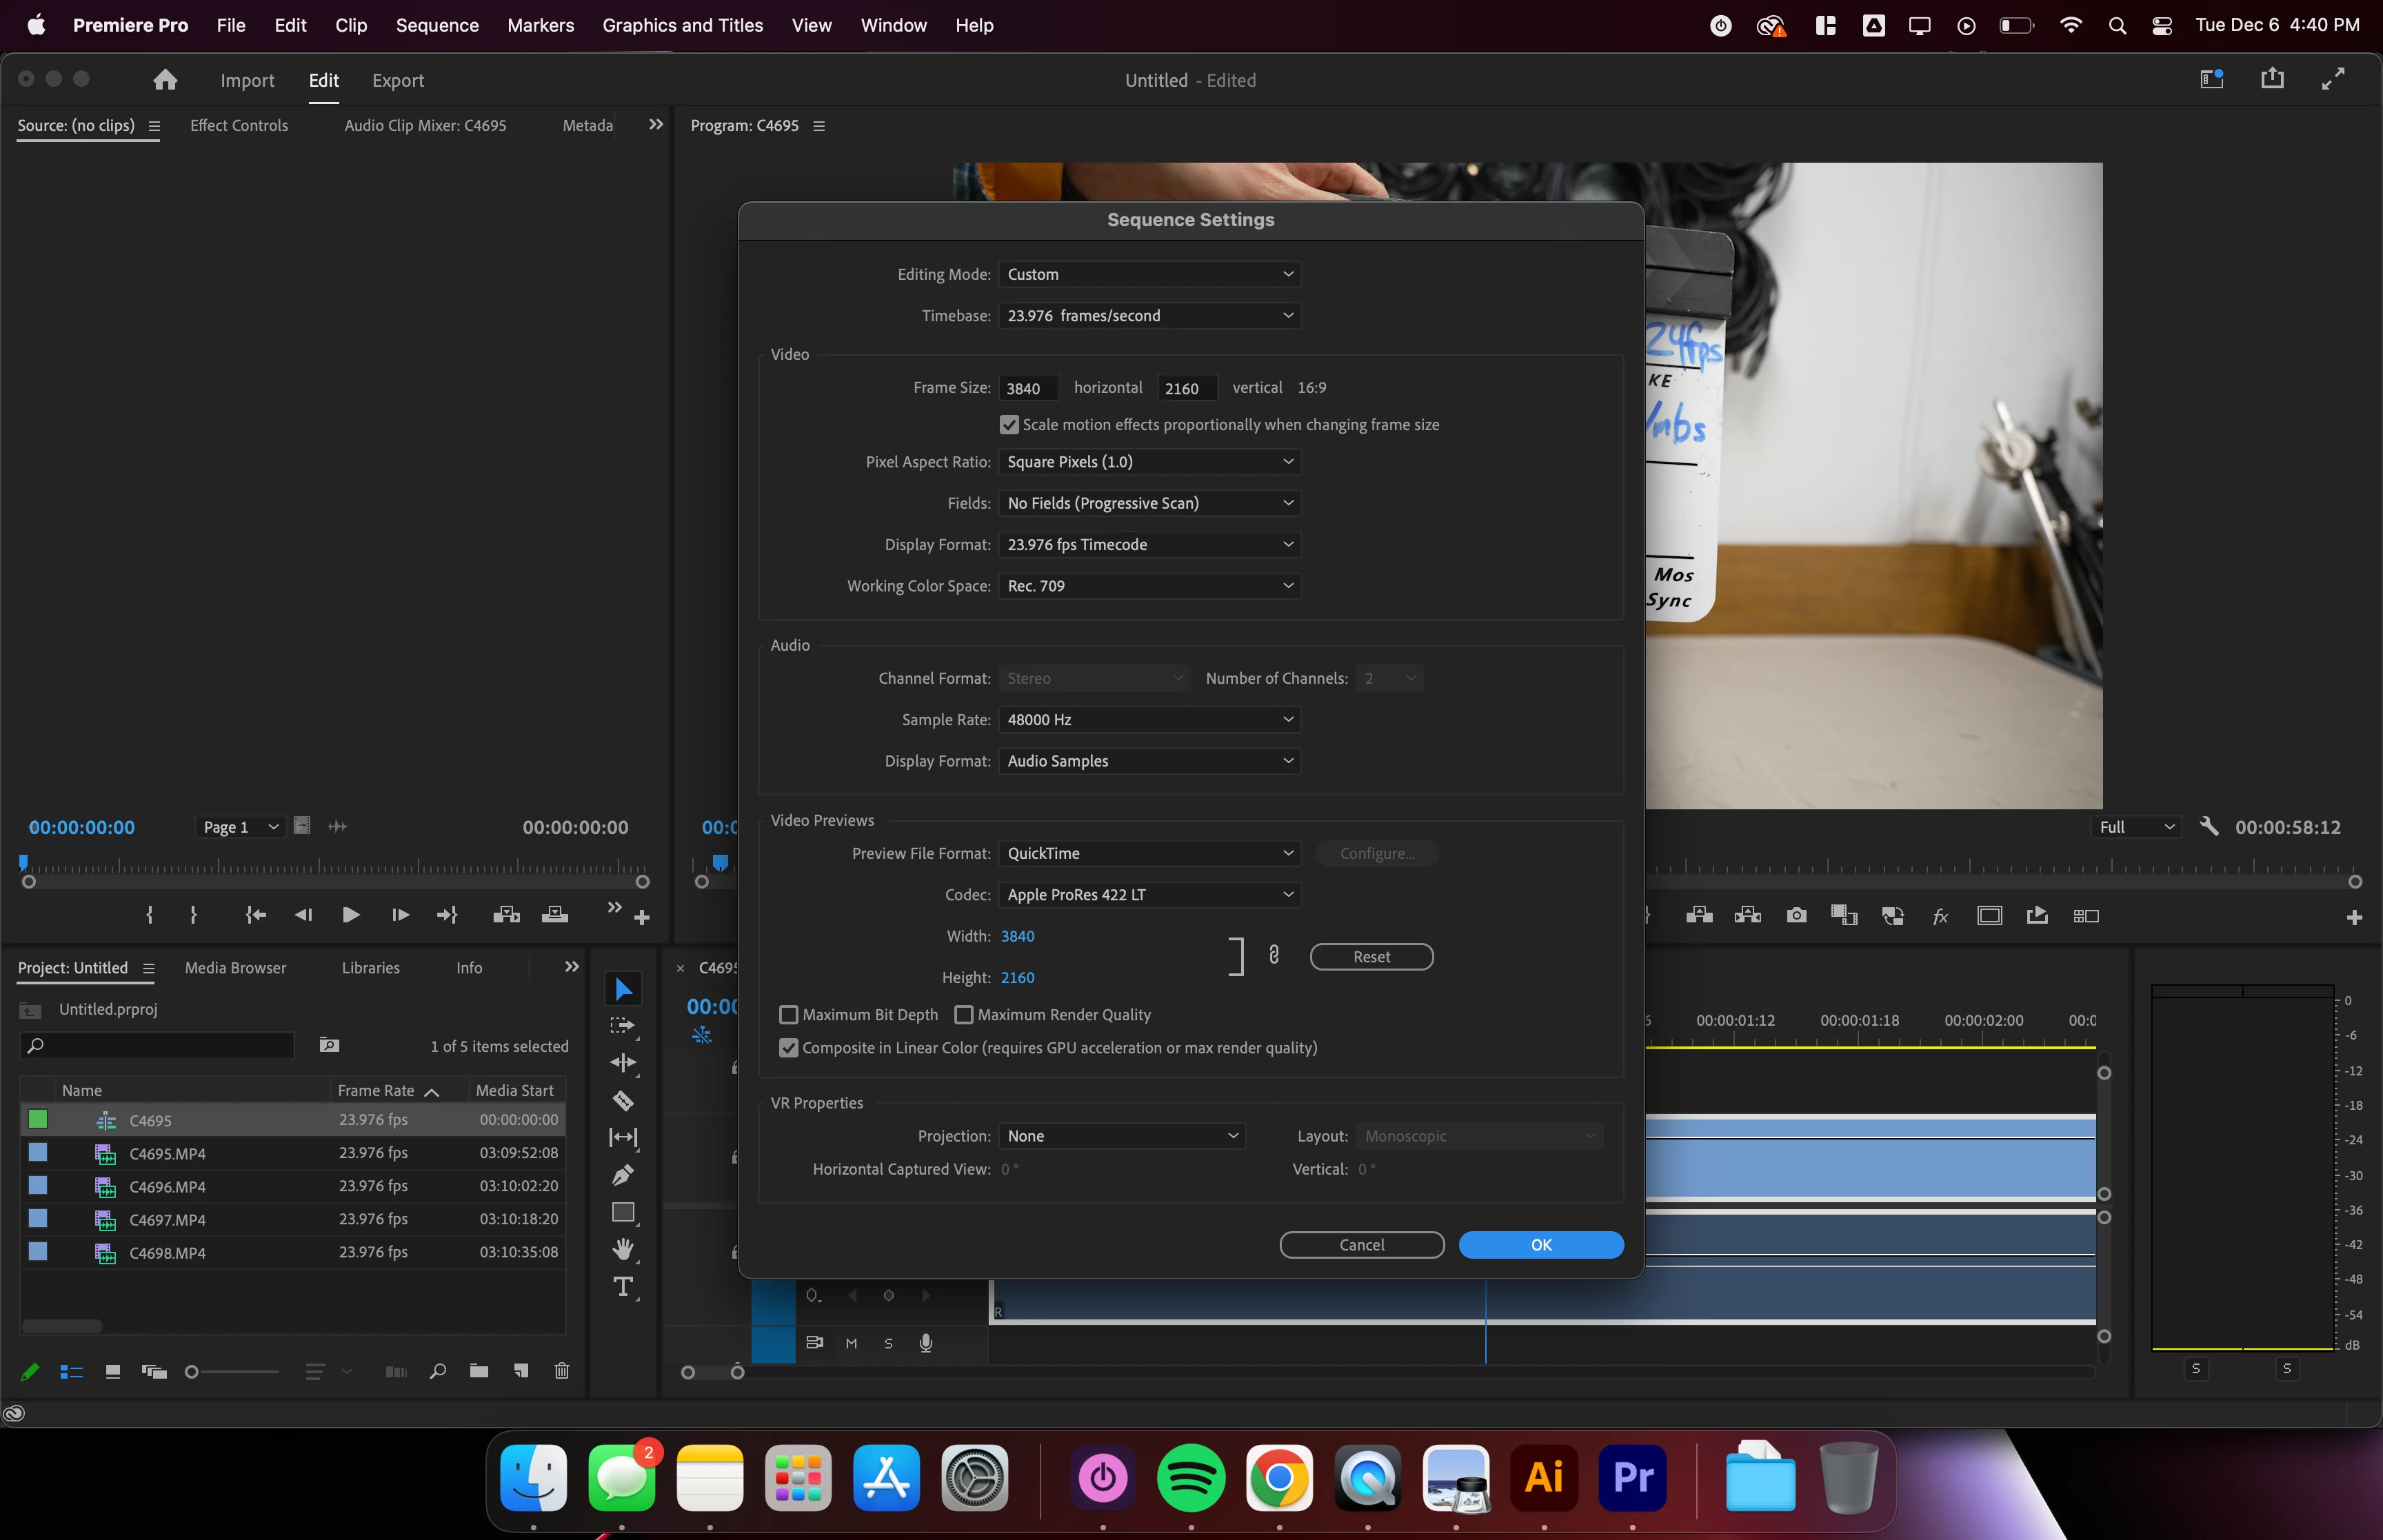
Task: Click the Export Frame camera icon
Action: click(1796, 915)
